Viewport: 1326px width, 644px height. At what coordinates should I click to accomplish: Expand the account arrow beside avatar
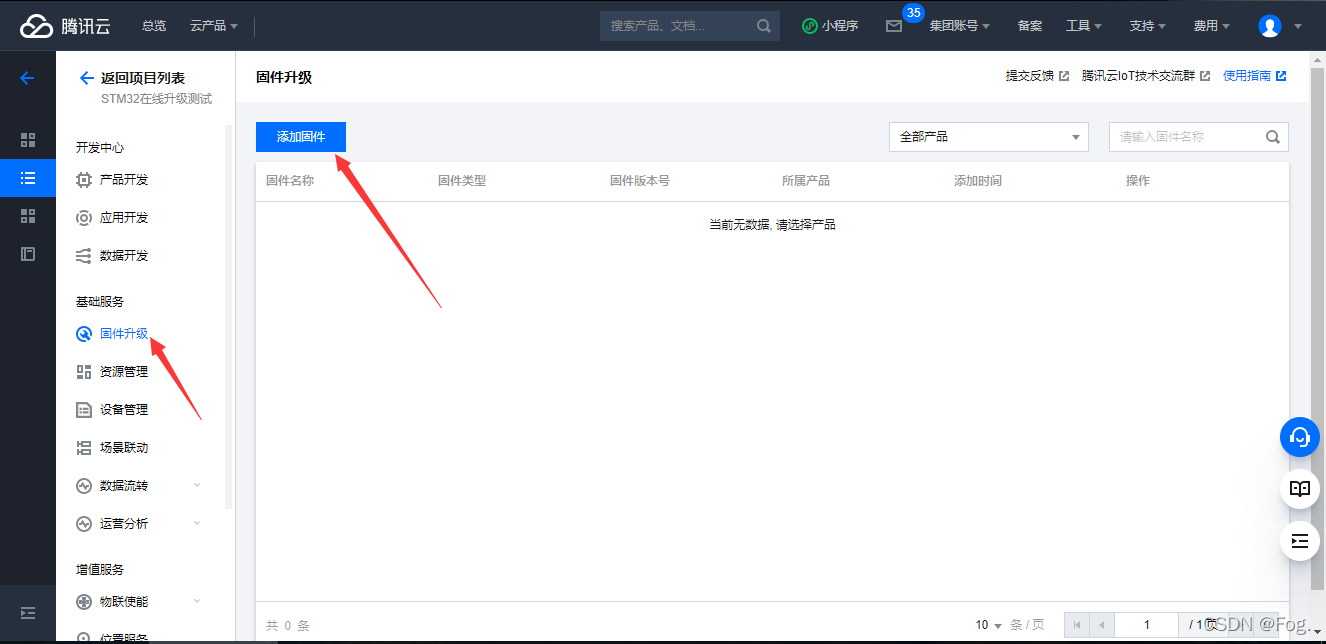[1298, 27]
